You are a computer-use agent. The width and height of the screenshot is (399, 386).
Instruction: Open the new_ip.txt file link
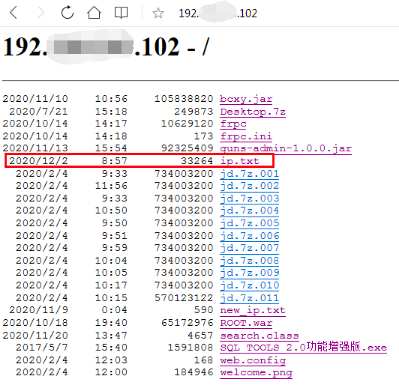click(253, 310)
